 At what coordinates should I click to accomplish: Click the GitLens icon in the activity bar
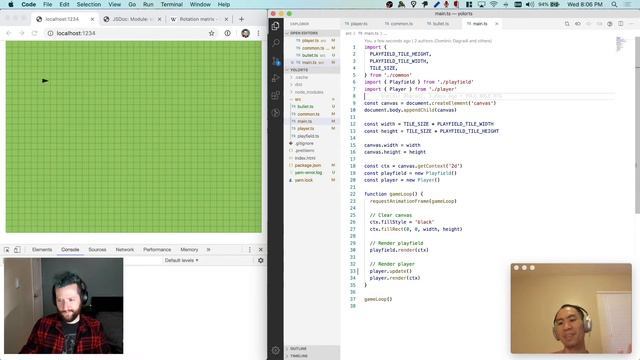(x=276, y=113)
